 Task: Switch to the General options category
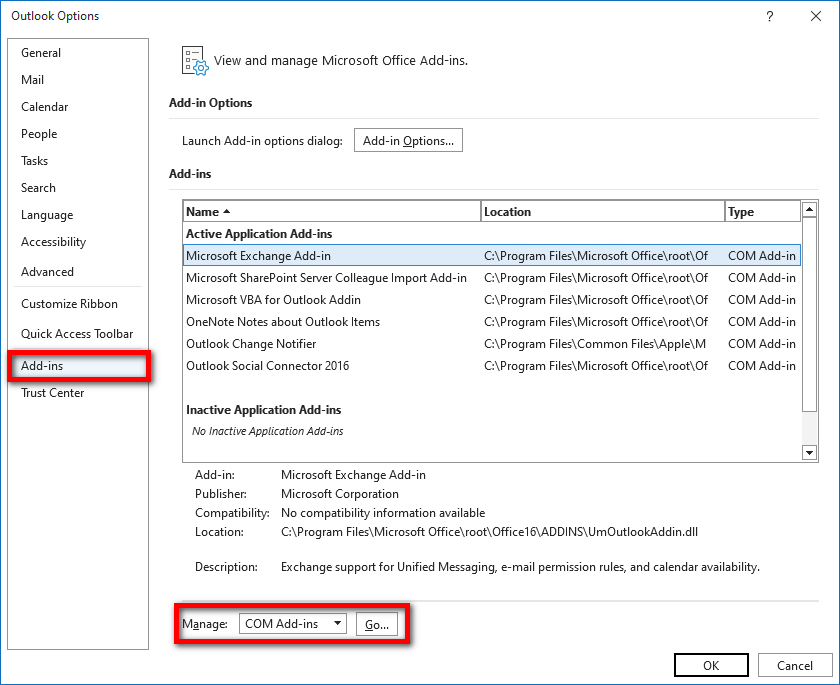(x=41, y=53)
